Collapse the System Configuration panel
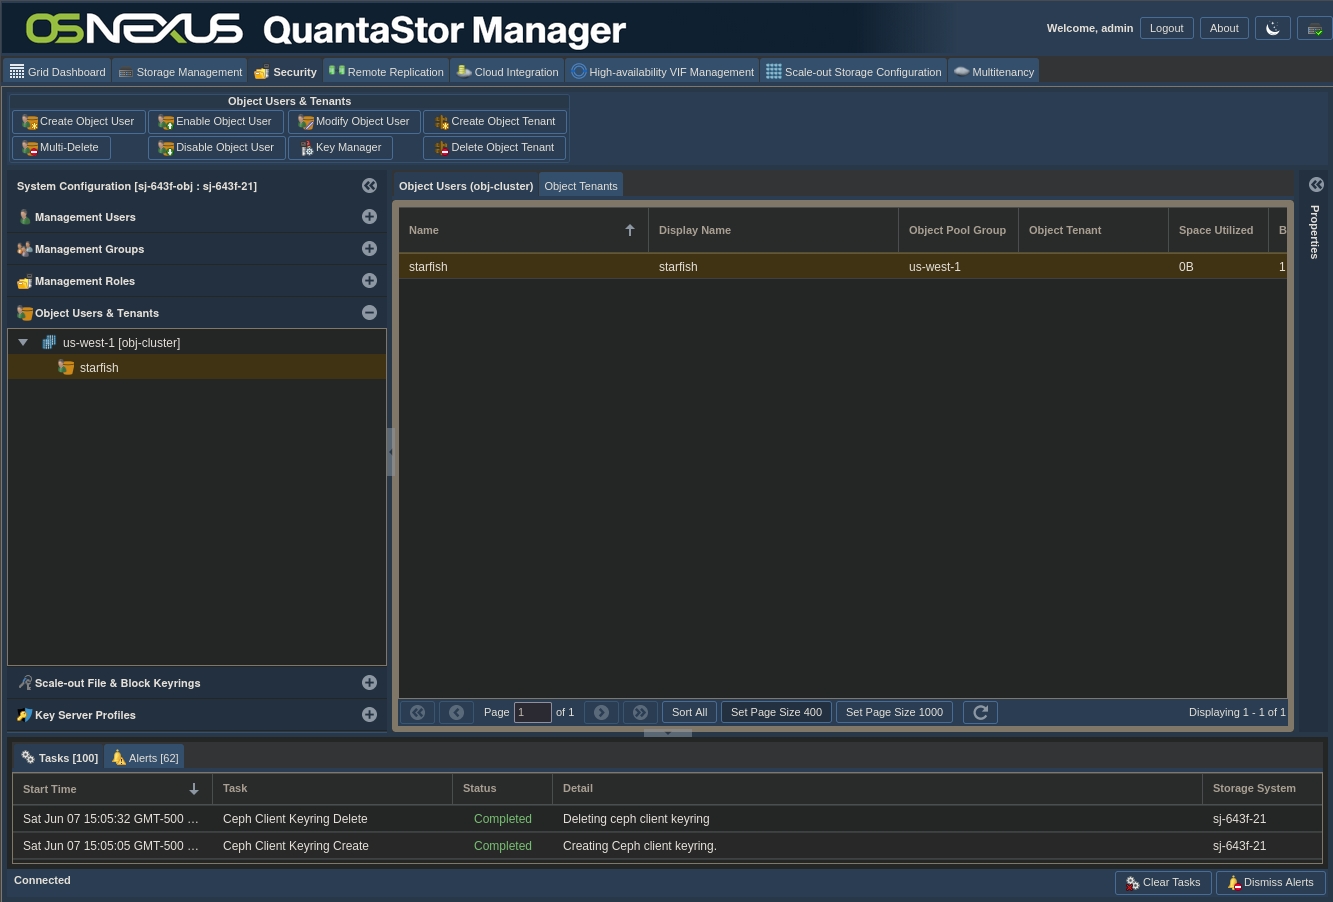Screen dimensions: 1333x902 pyautogui.click(x=369, y=186)
